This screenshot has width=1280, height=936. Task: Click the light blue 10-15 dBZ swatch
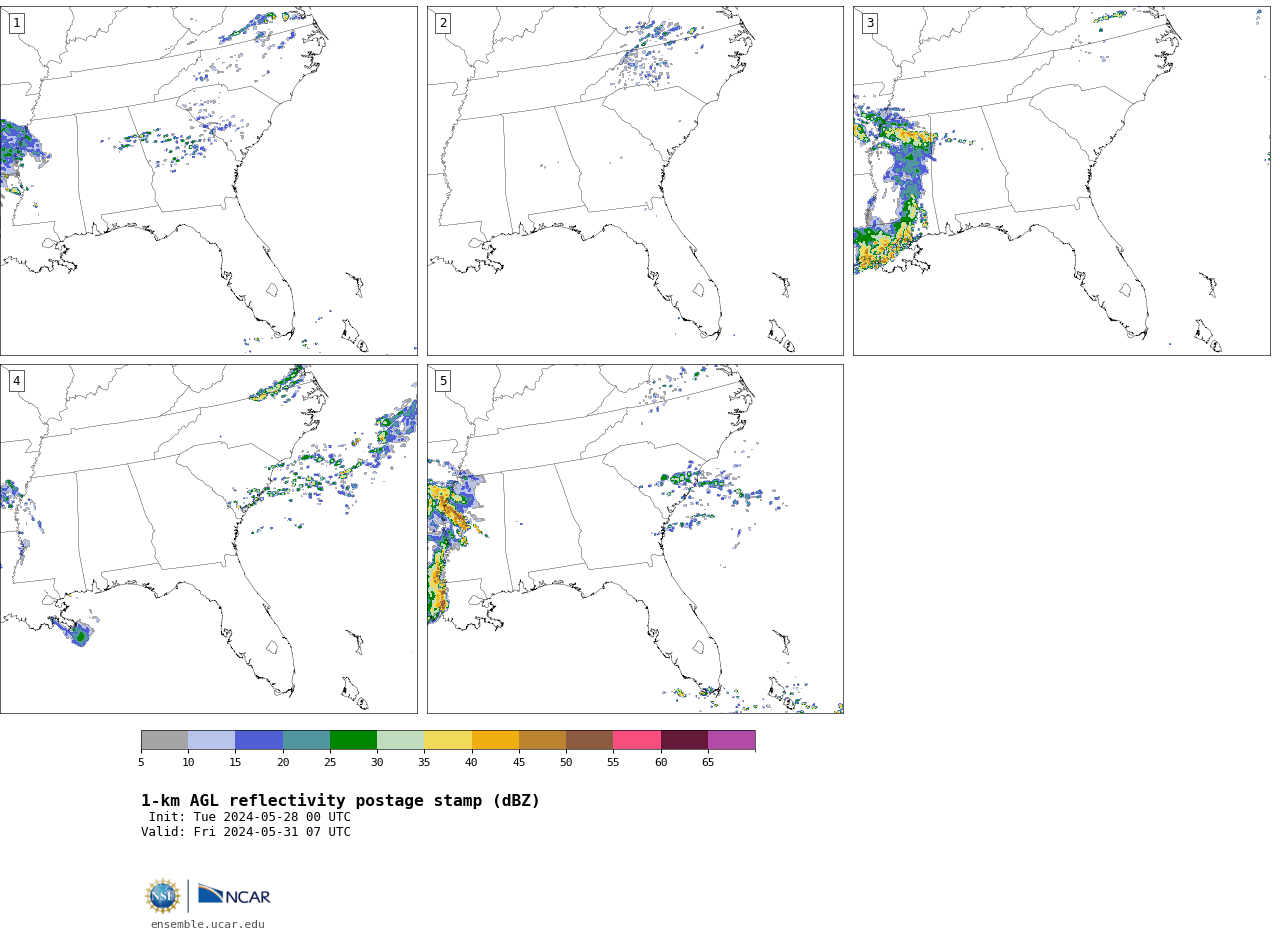pyautogui.click(x=211, y=740)
